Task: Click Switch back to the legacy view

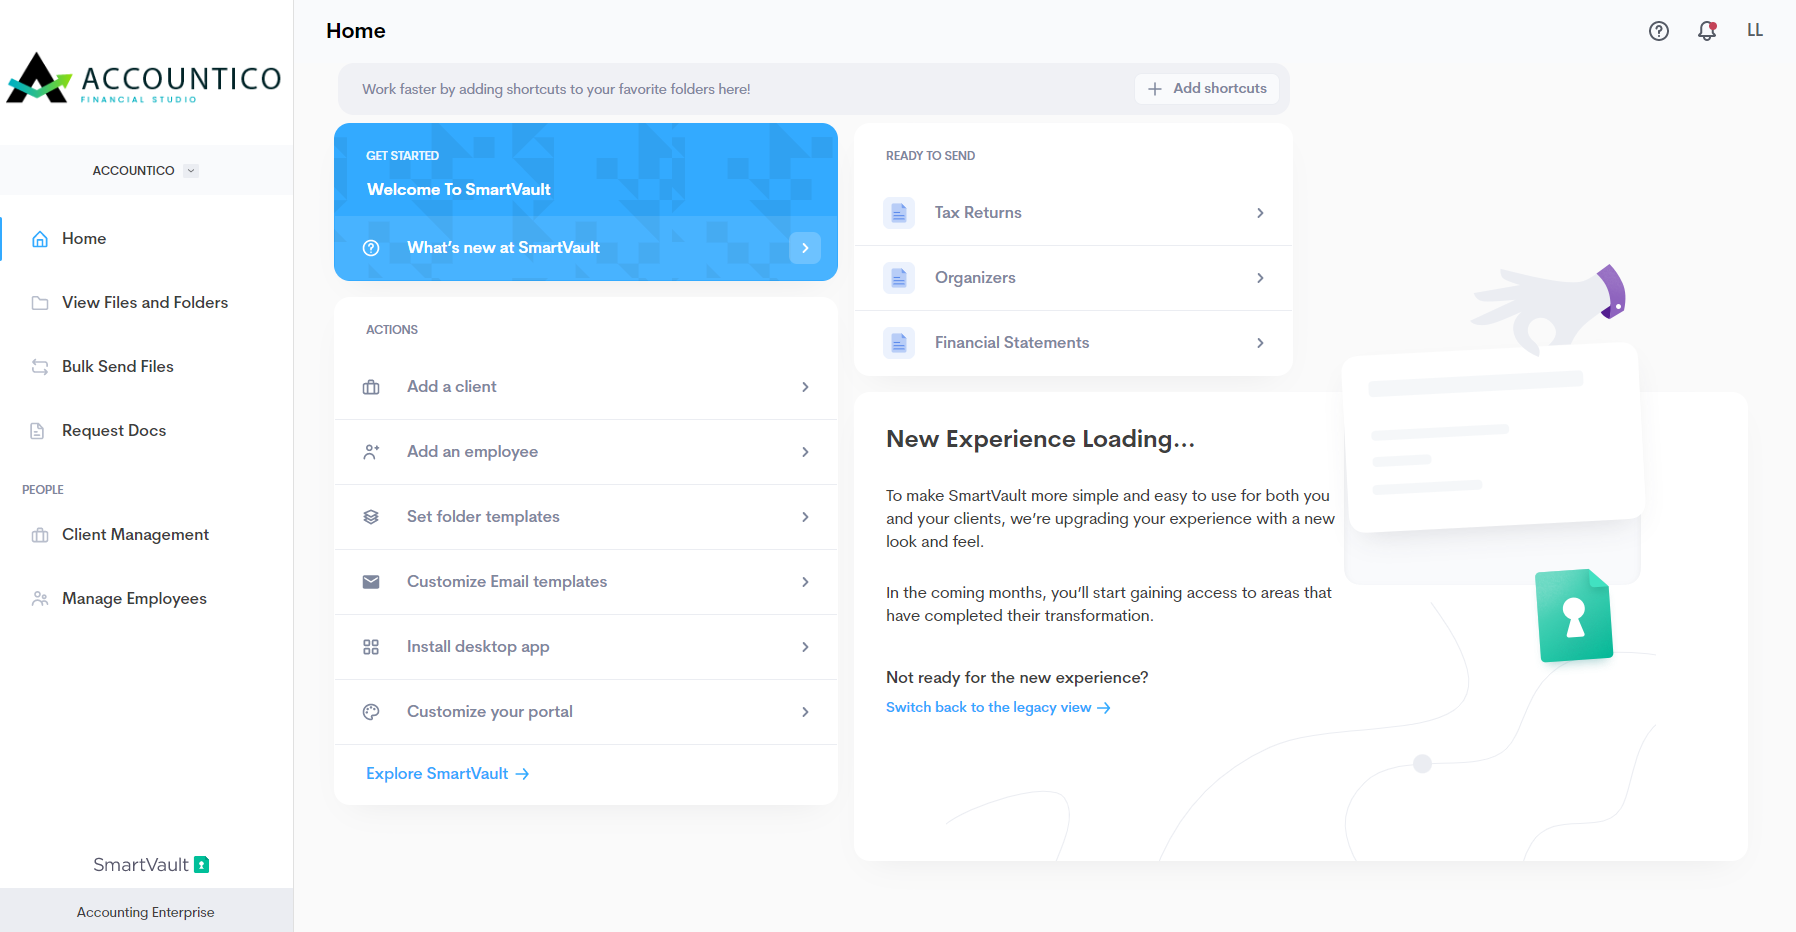Action: 998,708
